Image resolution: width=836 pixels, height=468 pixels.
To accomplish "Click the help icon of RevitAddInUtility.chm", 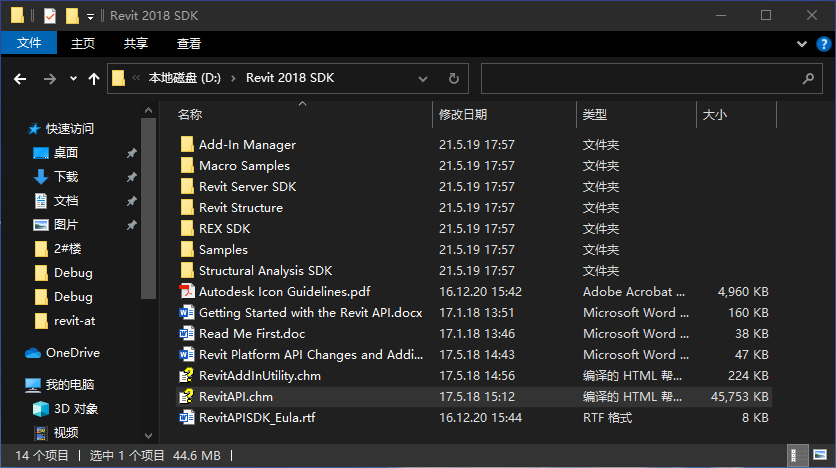I will coord(187,376).
